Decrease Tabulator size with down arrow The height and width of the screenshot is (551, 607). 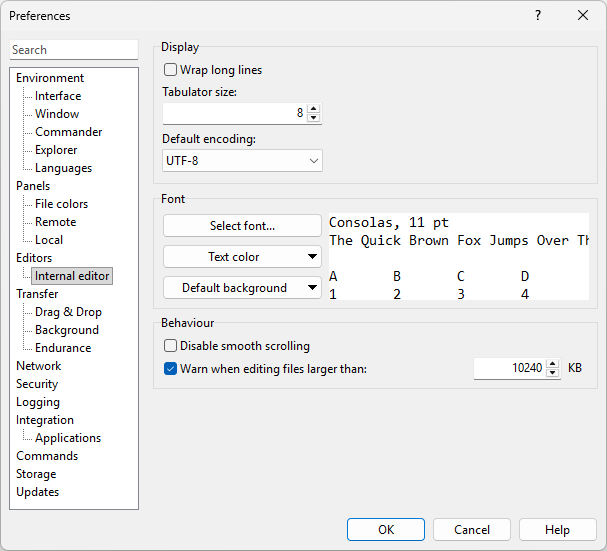(314, 118)
